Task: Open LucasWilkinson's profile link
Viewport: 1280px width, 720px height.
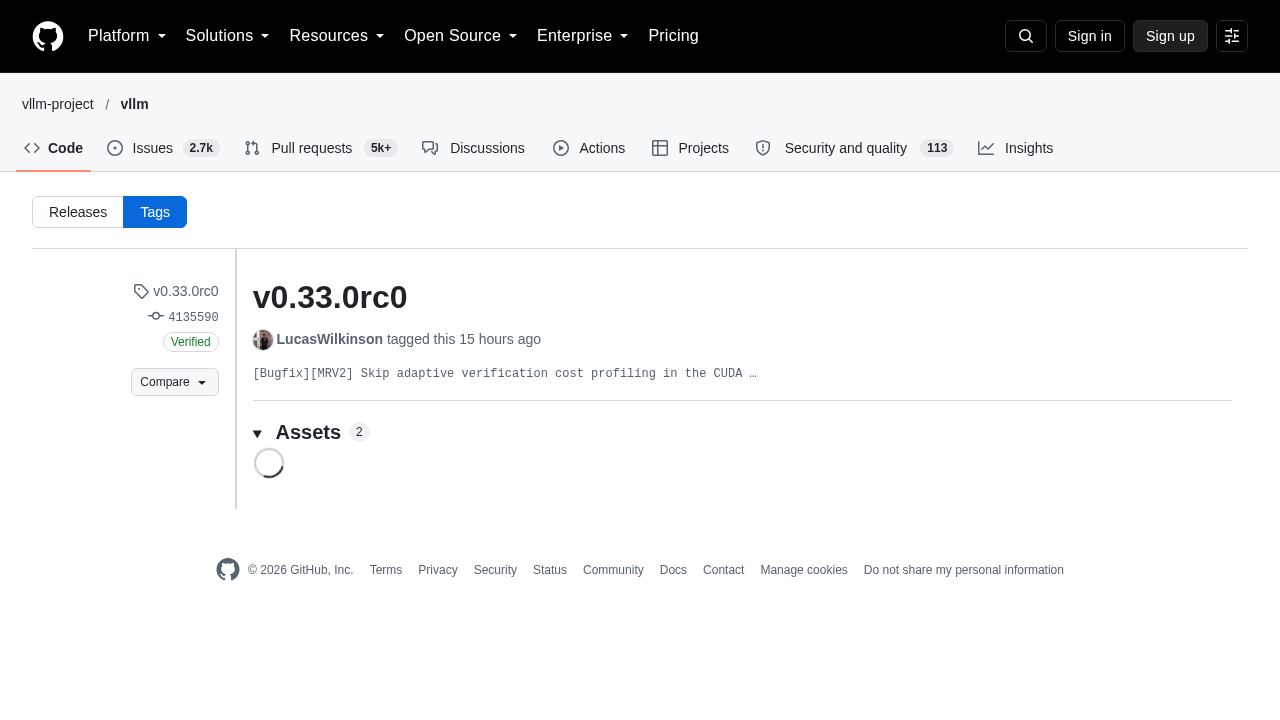Action: point(330,339)
